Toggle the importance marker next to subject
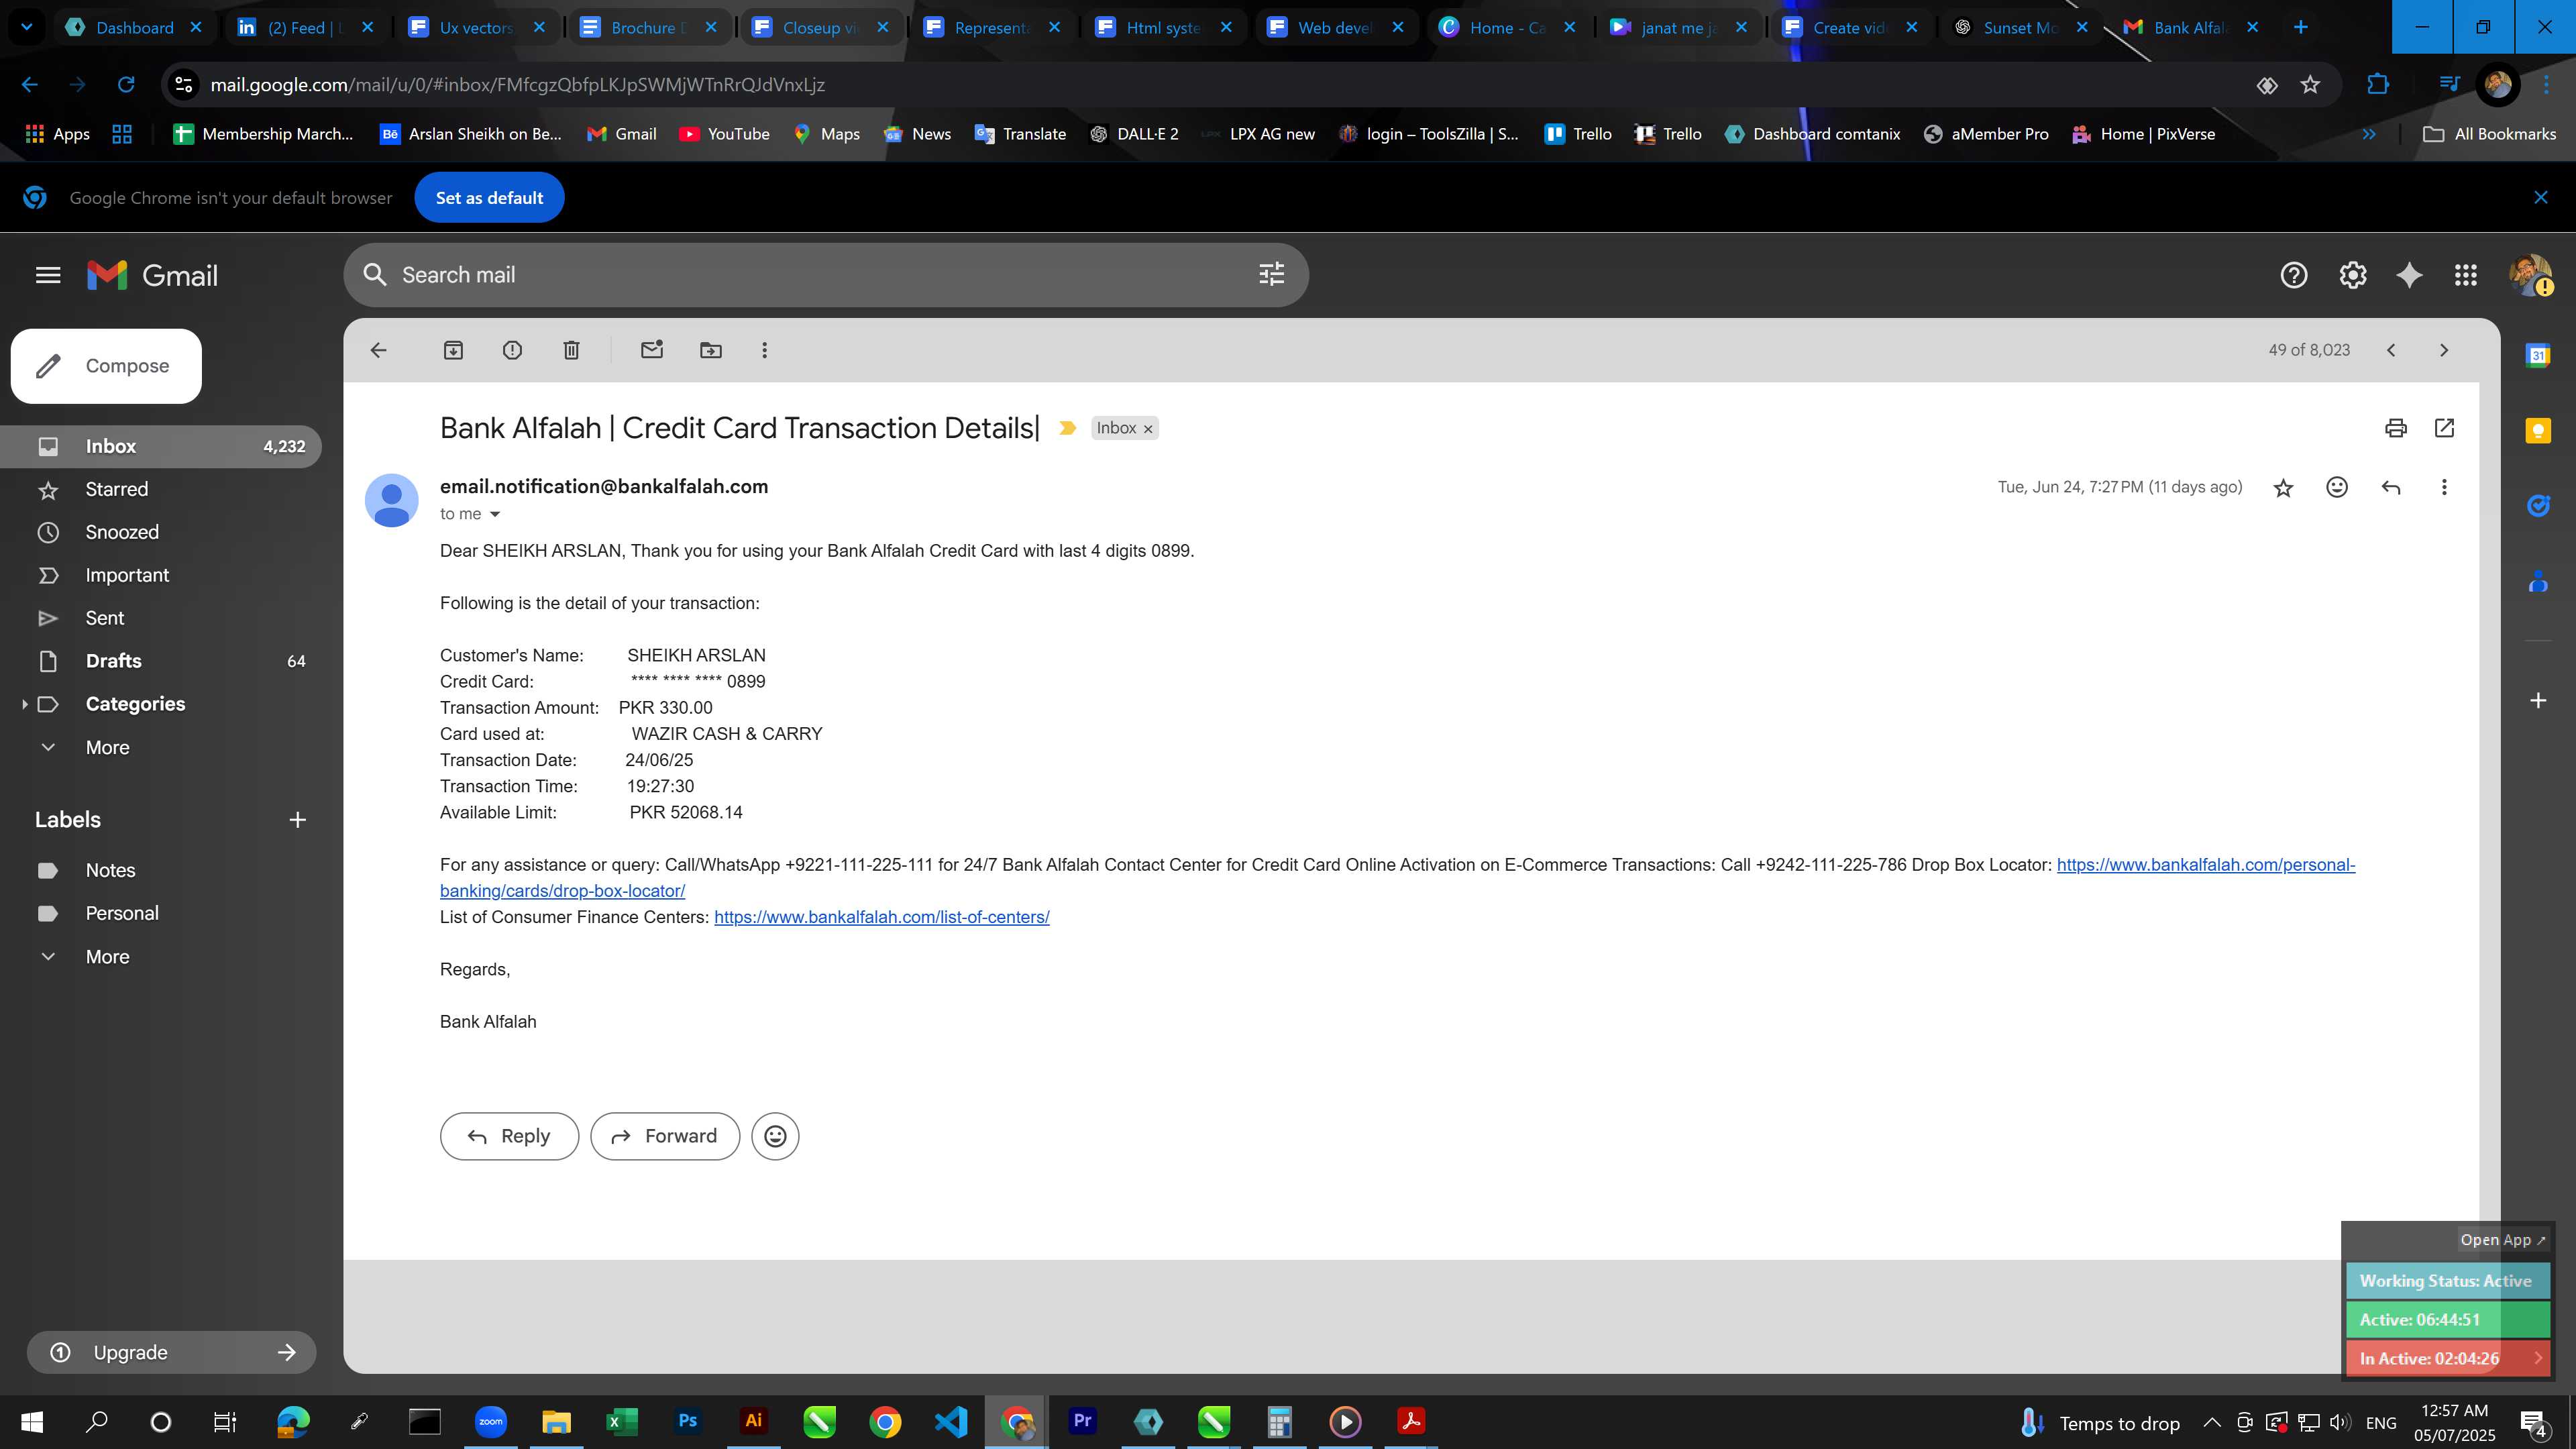Image resolution: width=2576 pixels, height=1449 pixels. click(1067, 428)
